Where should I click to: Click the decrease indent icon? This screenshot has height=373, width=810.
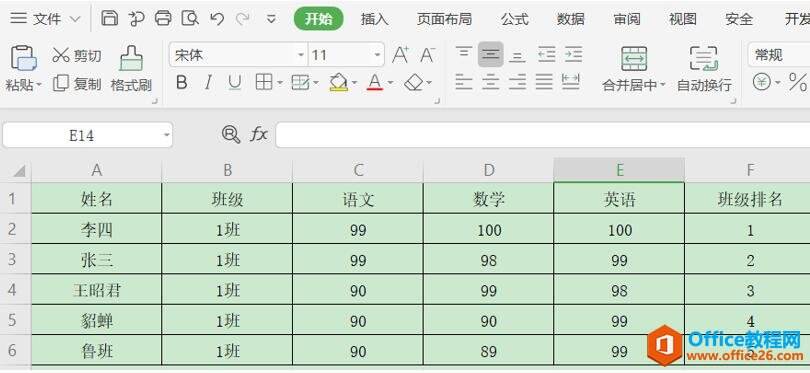point(547,54)
